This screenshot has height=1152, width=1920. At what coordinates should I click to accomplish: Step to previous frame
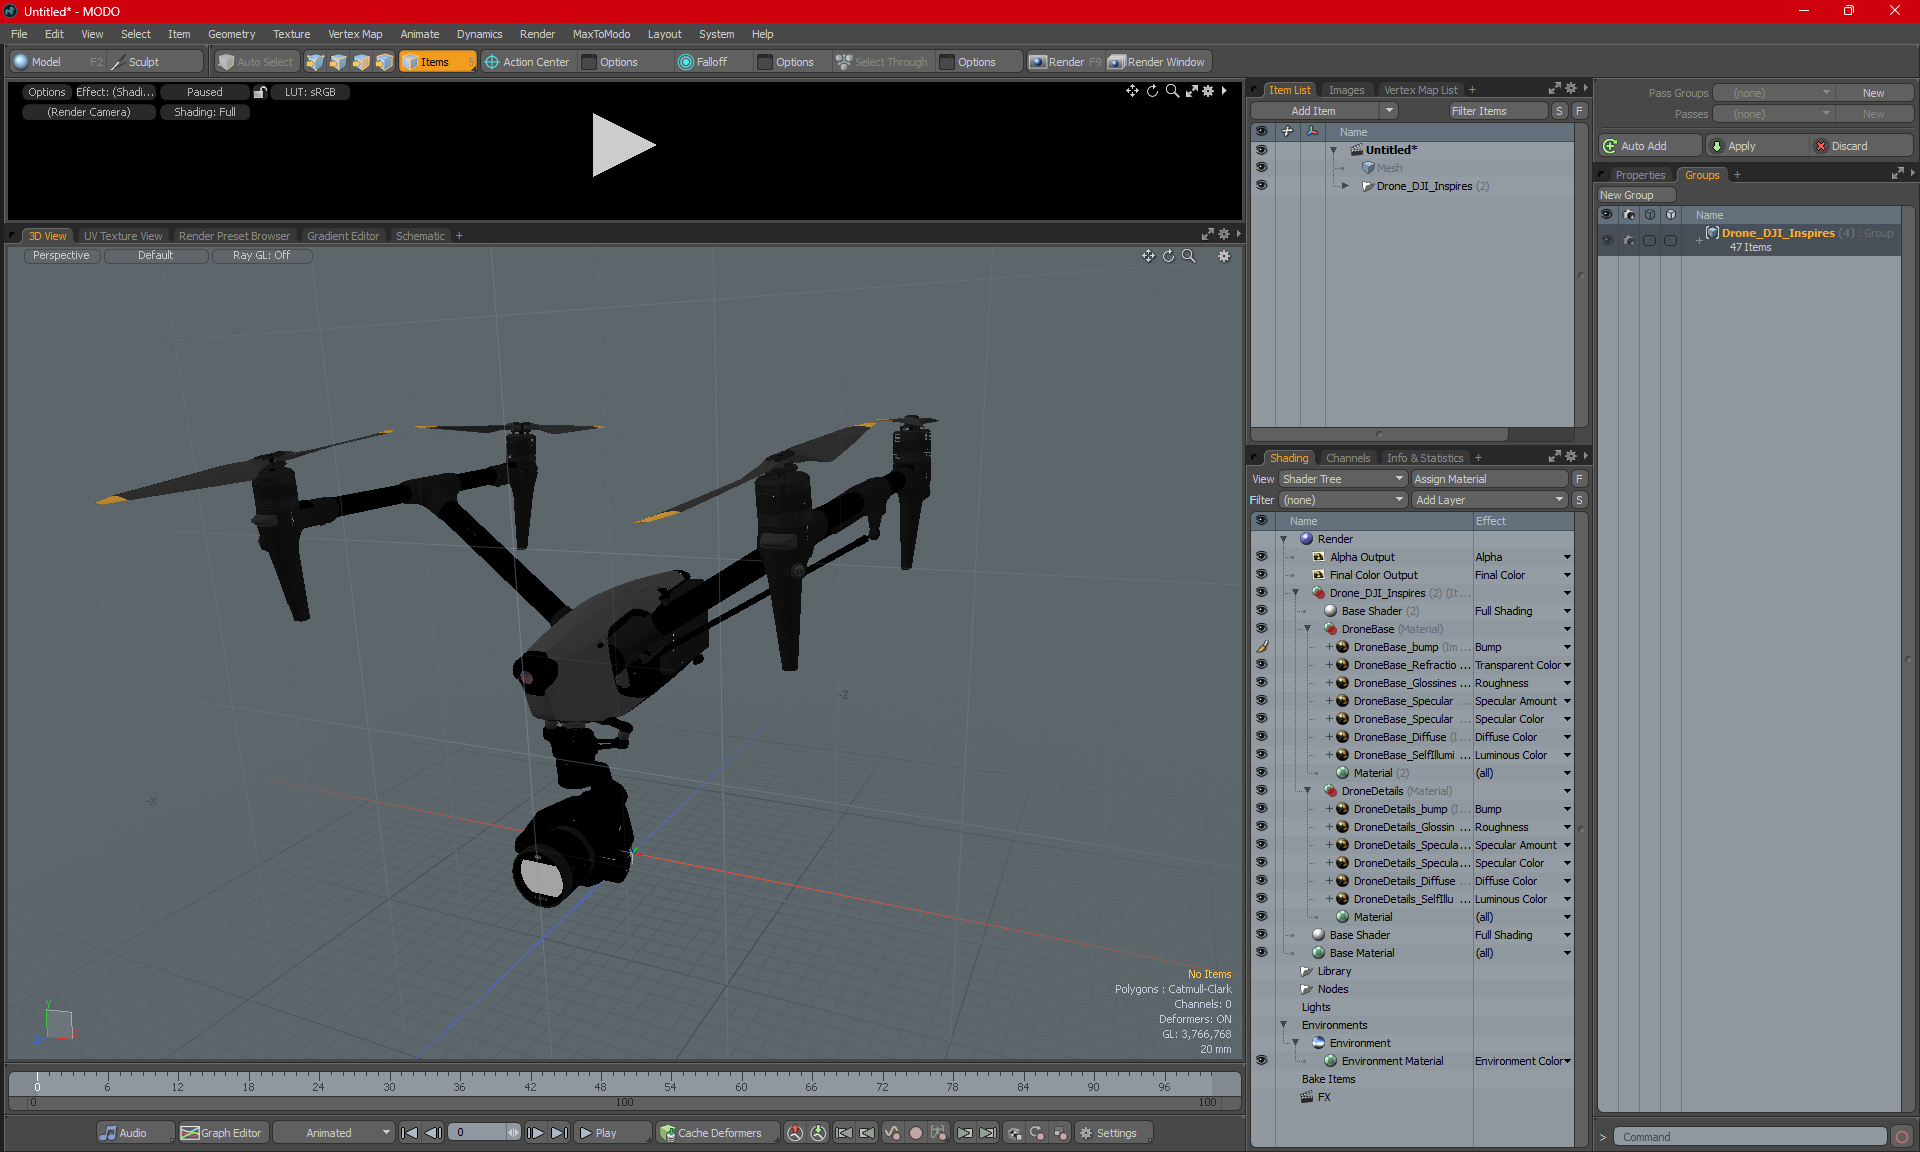pos(433,1133)
